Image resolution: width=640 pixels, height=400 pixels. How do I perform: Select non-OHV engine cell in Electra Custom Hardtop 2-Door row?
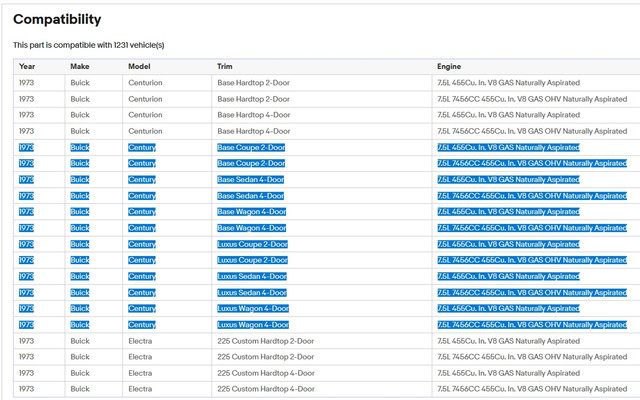(x=509, y=341)
